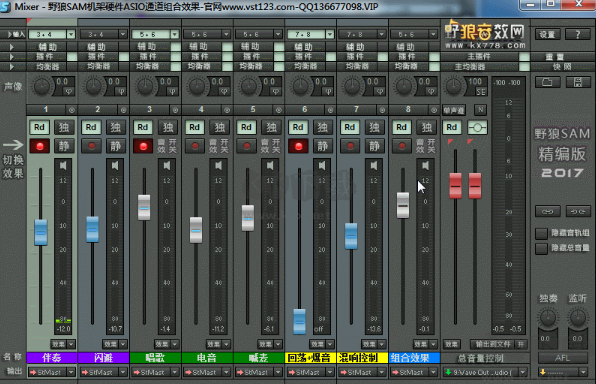Click the circle icon beside channel number 2

[x=123, y=110]
